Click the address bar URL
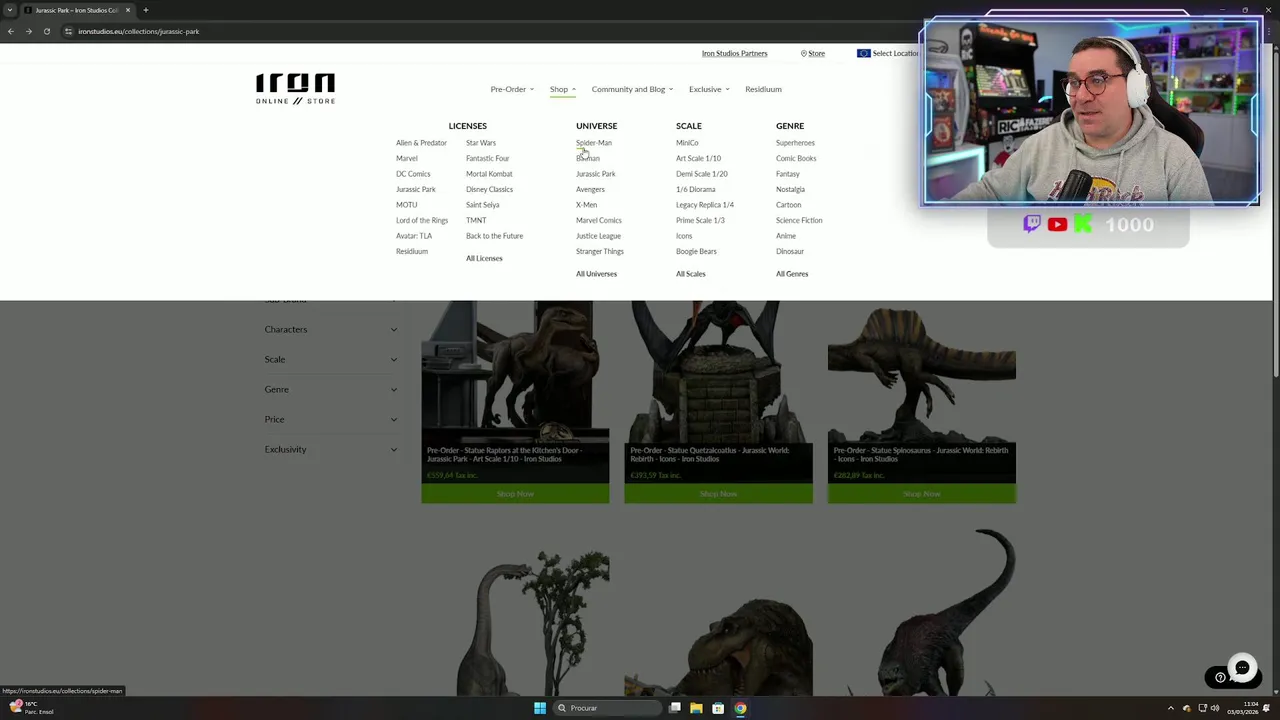 [139, 31]
